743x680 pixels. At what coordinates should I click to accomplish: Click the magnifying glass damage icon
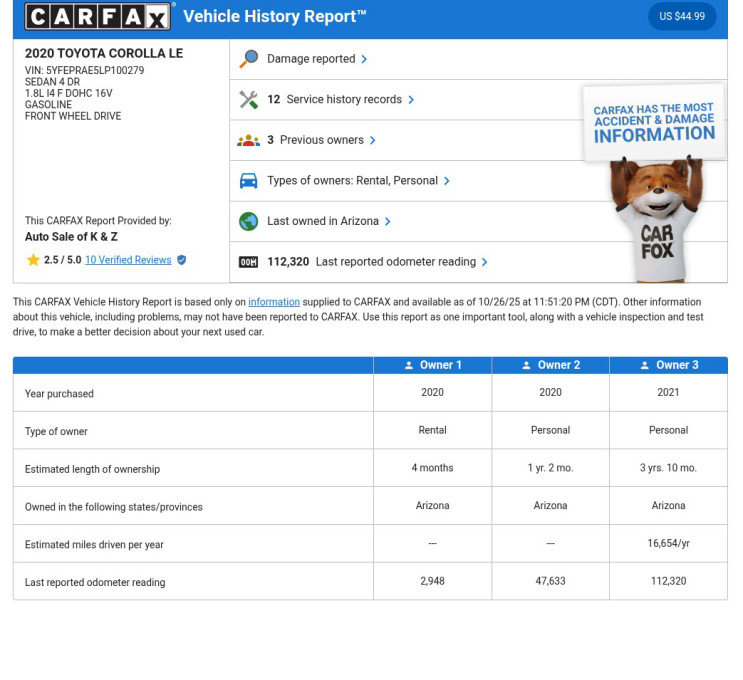tap(249, 59)
